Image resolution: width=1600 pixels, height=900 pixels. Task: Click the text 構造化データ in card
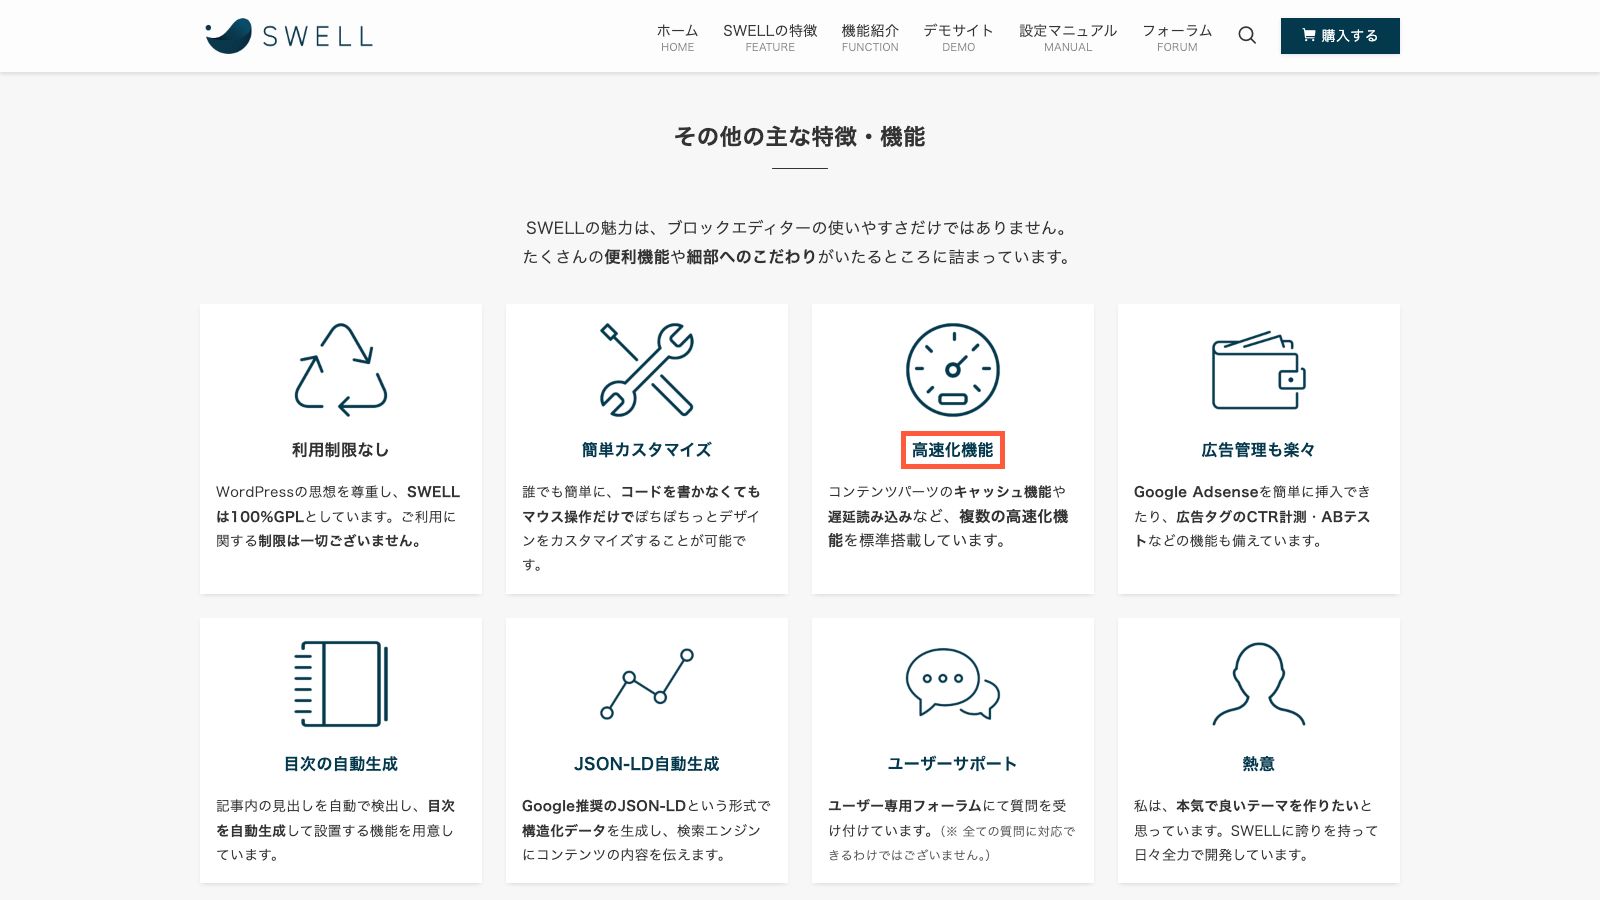click(x=564, y=831)
